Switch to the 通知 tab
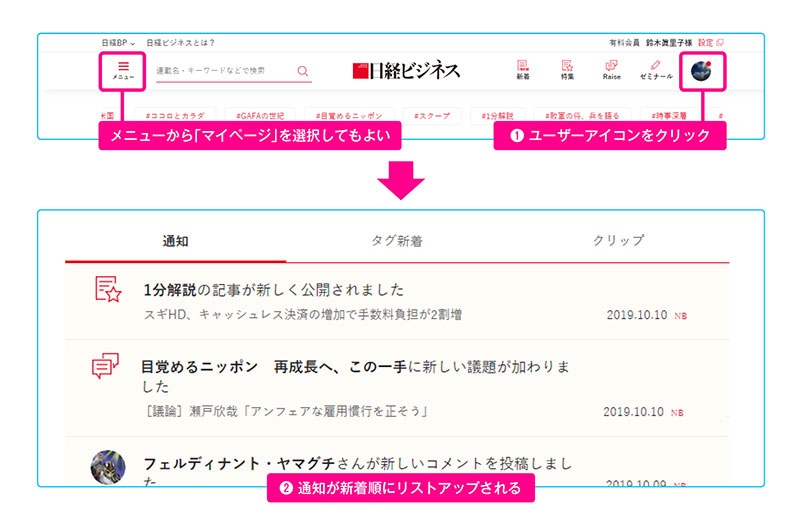 pyautogui.click(x=176, y=241)
